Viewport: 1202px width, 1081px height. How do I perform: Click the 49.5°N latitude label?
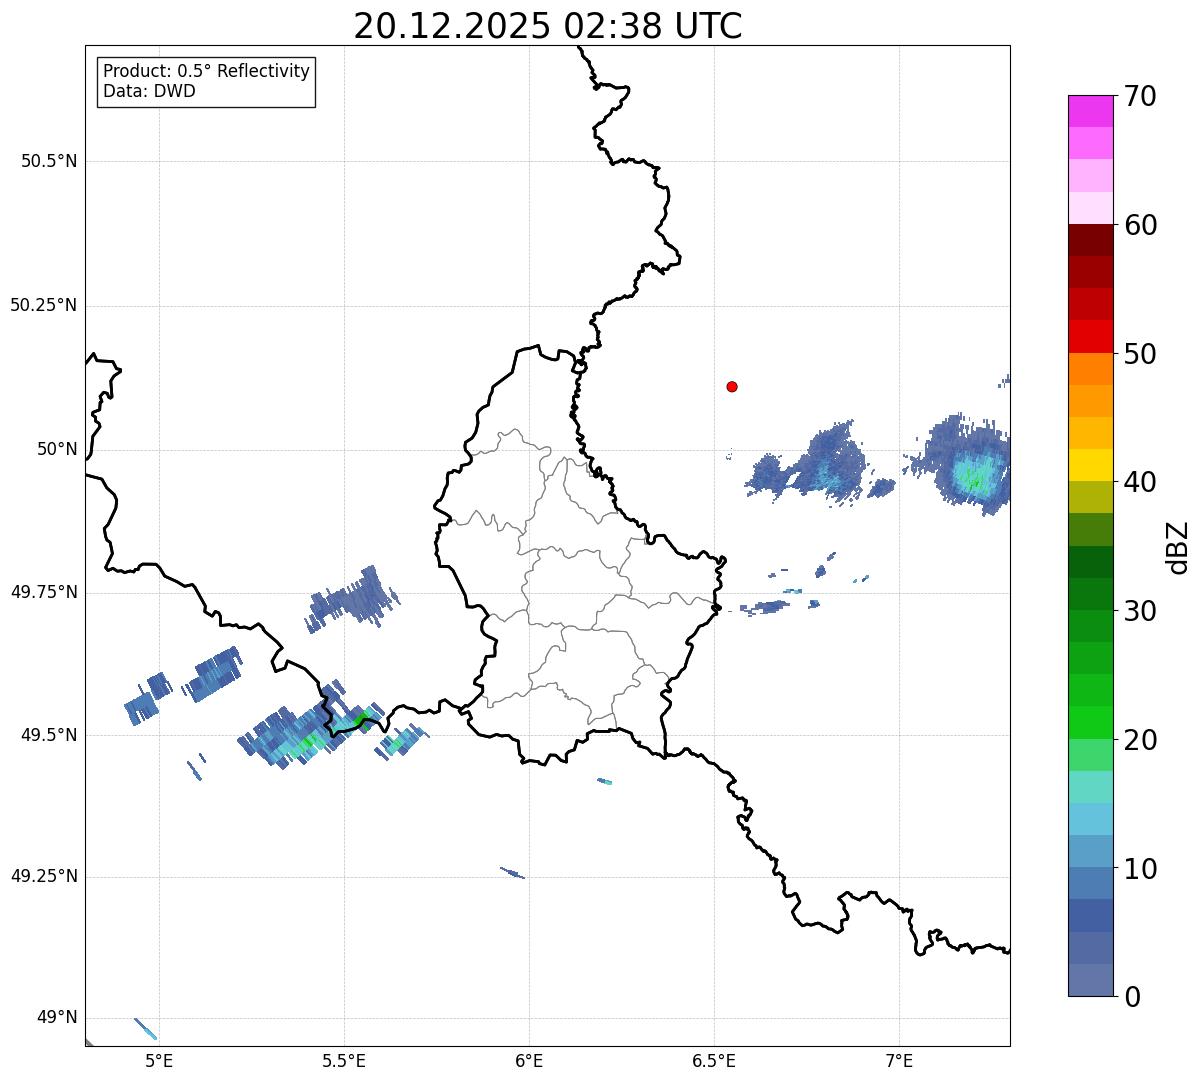[x=49, y=735]
